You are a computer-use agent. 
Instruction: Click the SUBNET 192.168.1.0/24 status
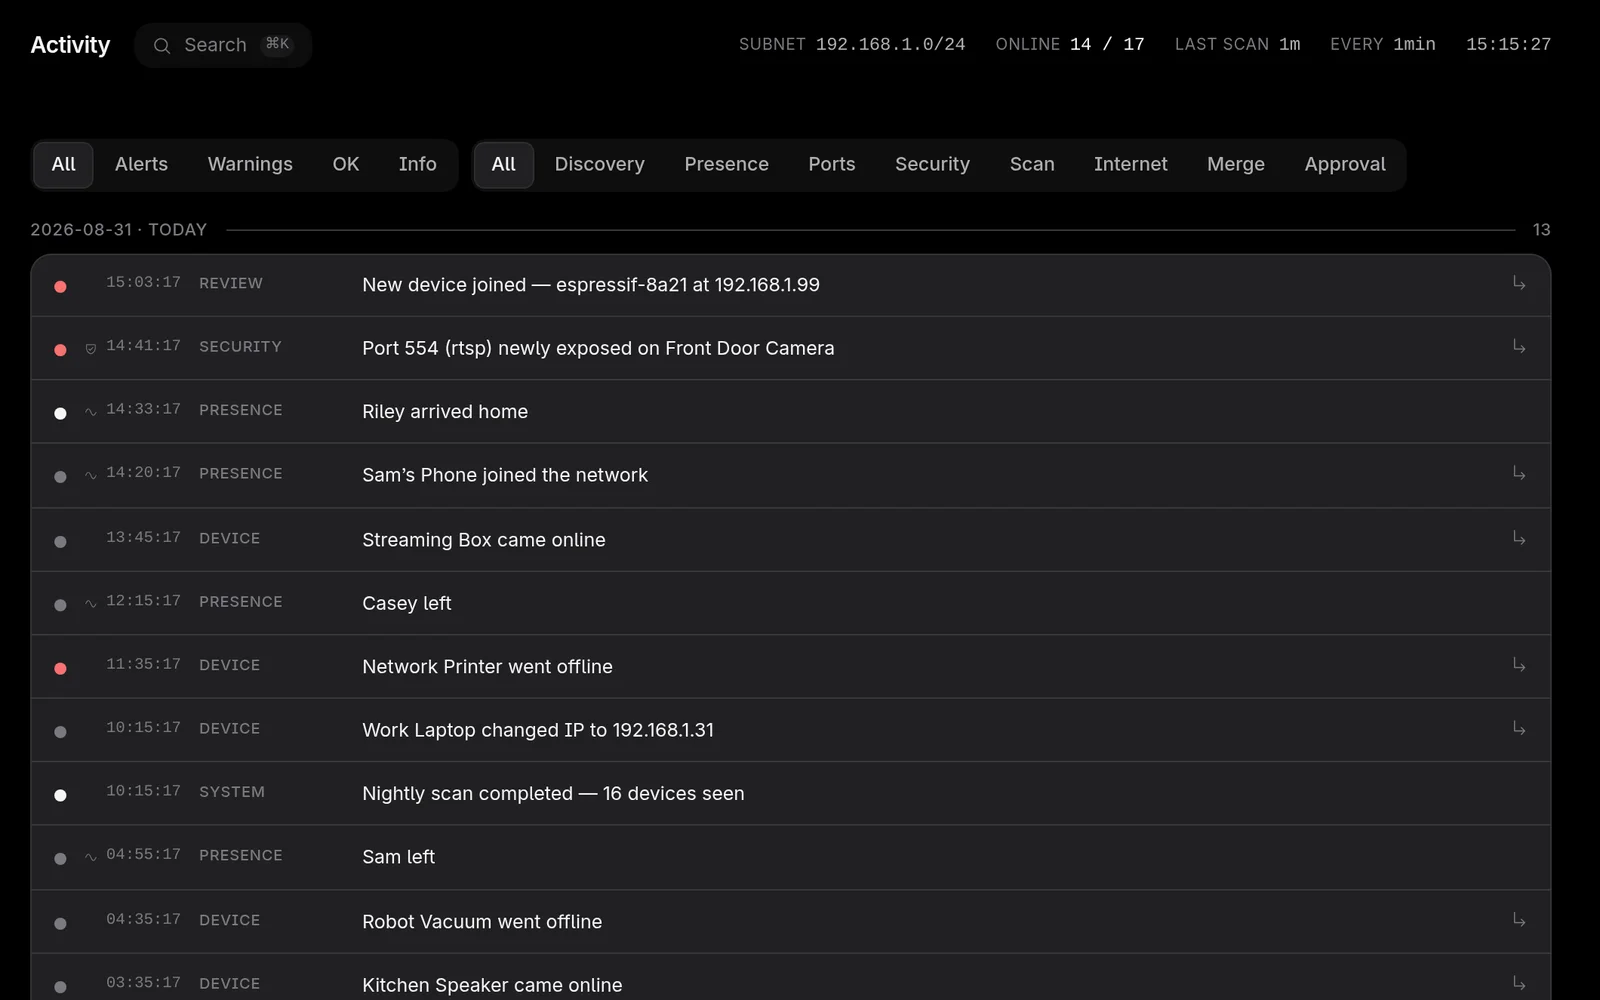point(852,44)
